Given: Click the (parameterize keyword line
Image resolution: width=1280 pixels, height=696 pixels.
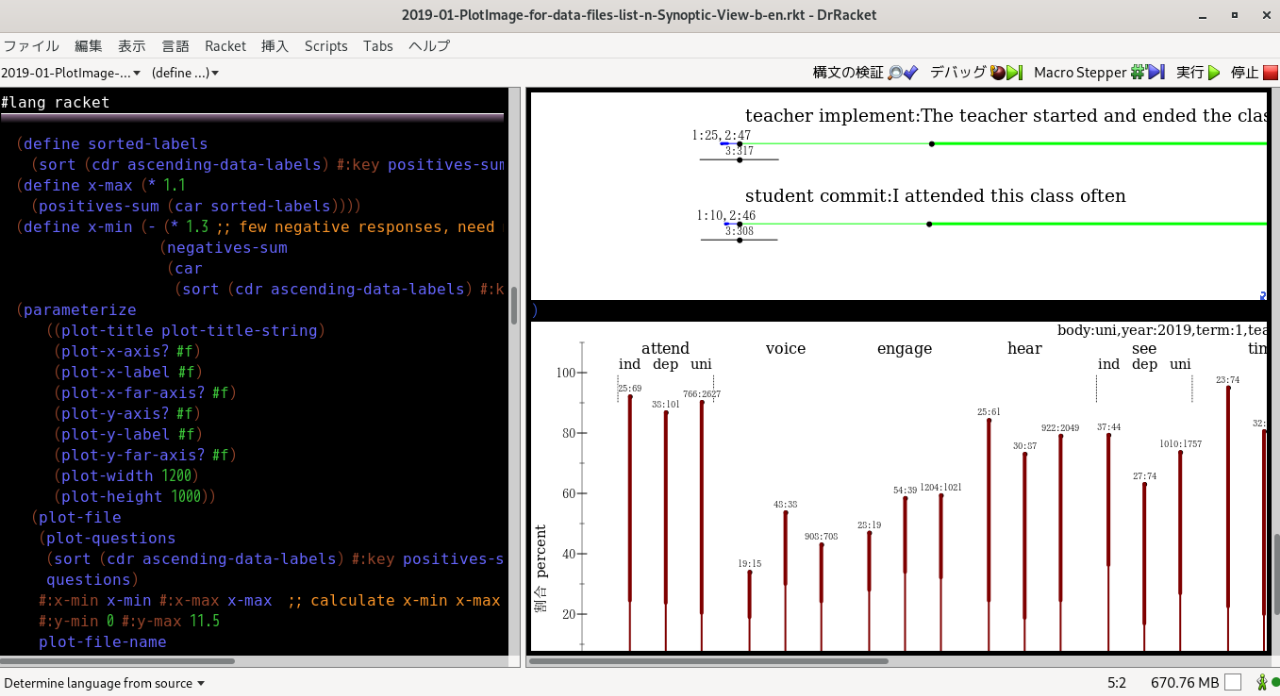Looking at the screenshot, I should point(76,310).
